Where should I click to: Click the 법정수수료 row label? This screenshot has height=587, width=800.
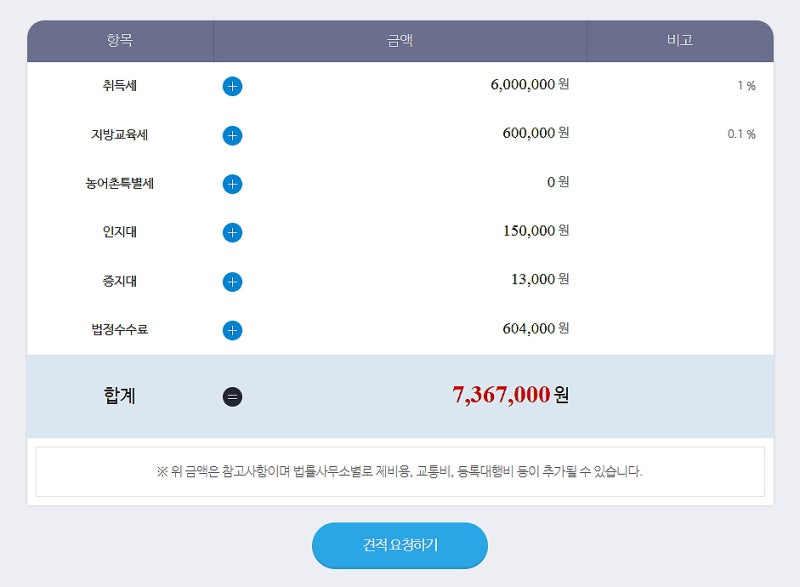click(119, 329)
